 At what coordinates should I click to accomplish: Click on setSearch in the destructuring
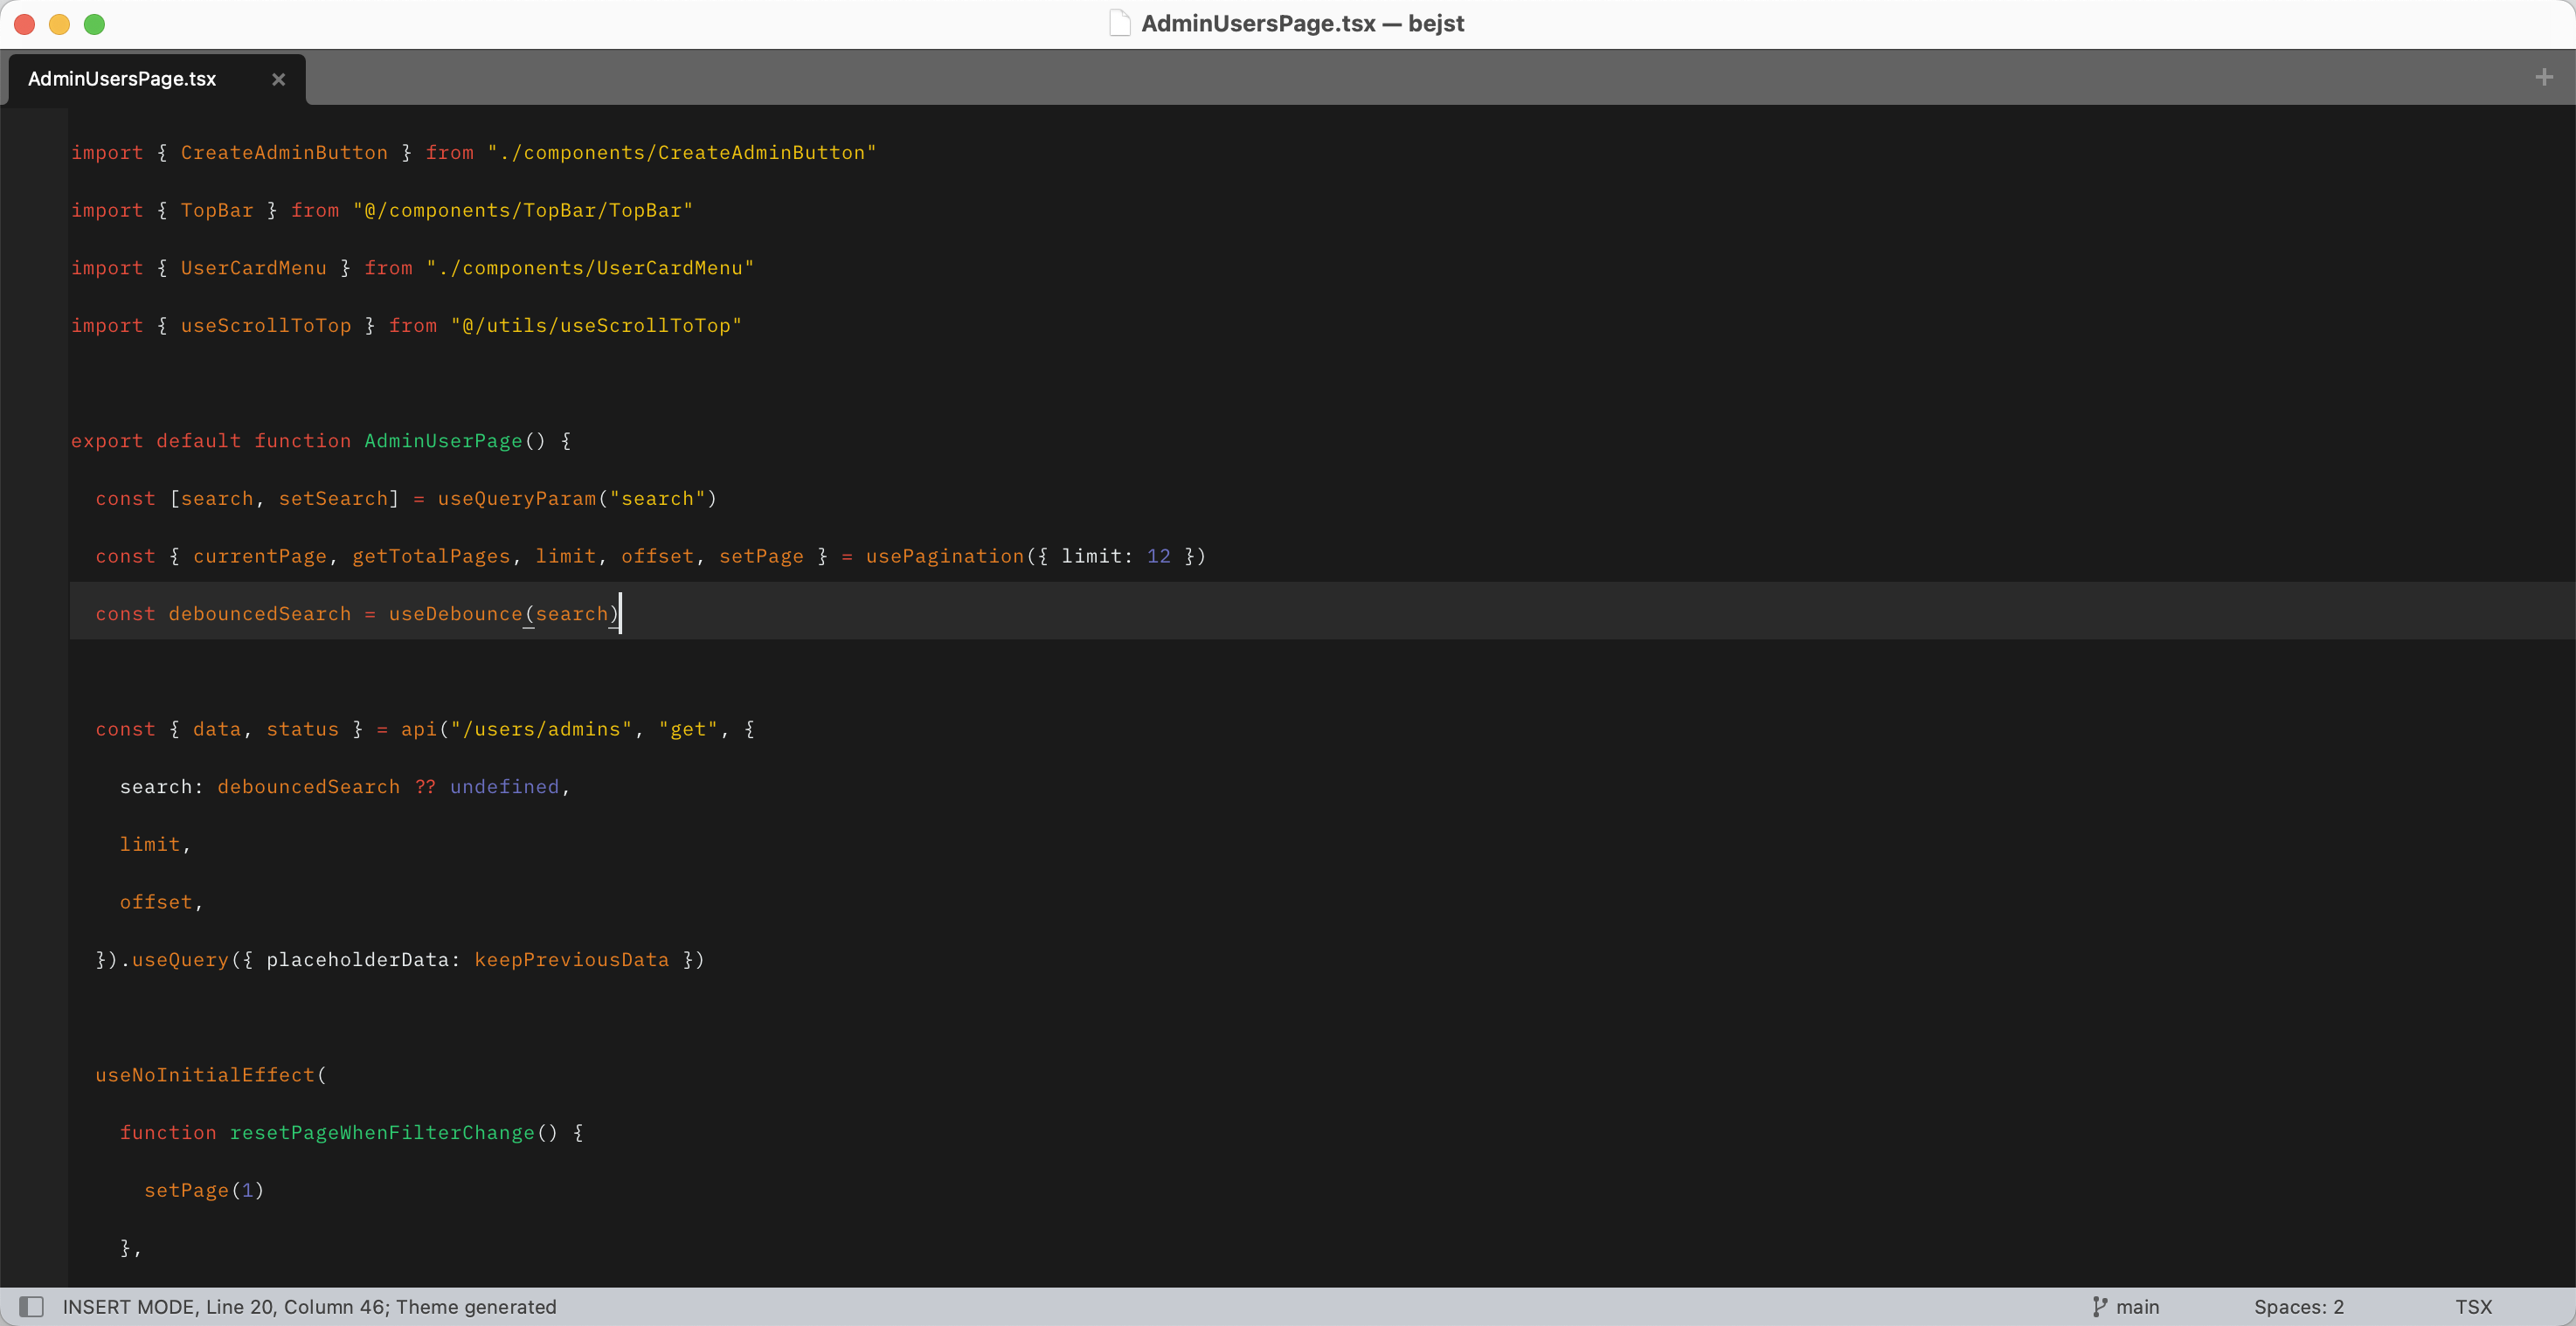point(333,499)
